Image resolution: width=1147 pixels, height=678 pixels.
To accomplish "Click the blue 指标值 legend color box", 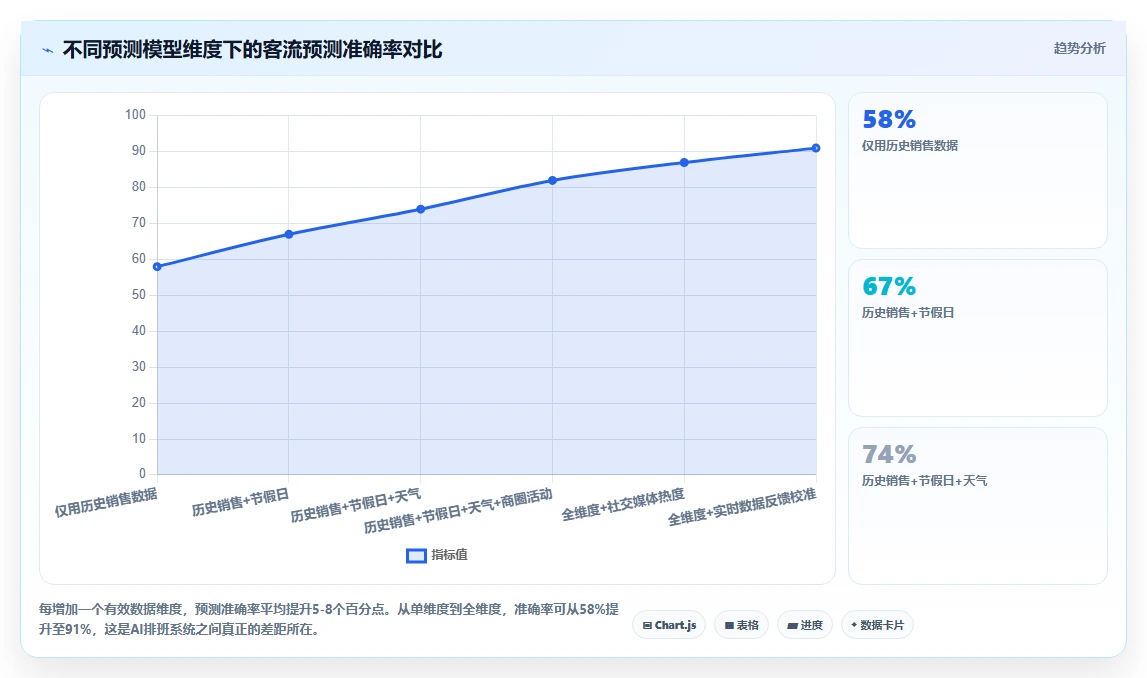I will 416,556.
